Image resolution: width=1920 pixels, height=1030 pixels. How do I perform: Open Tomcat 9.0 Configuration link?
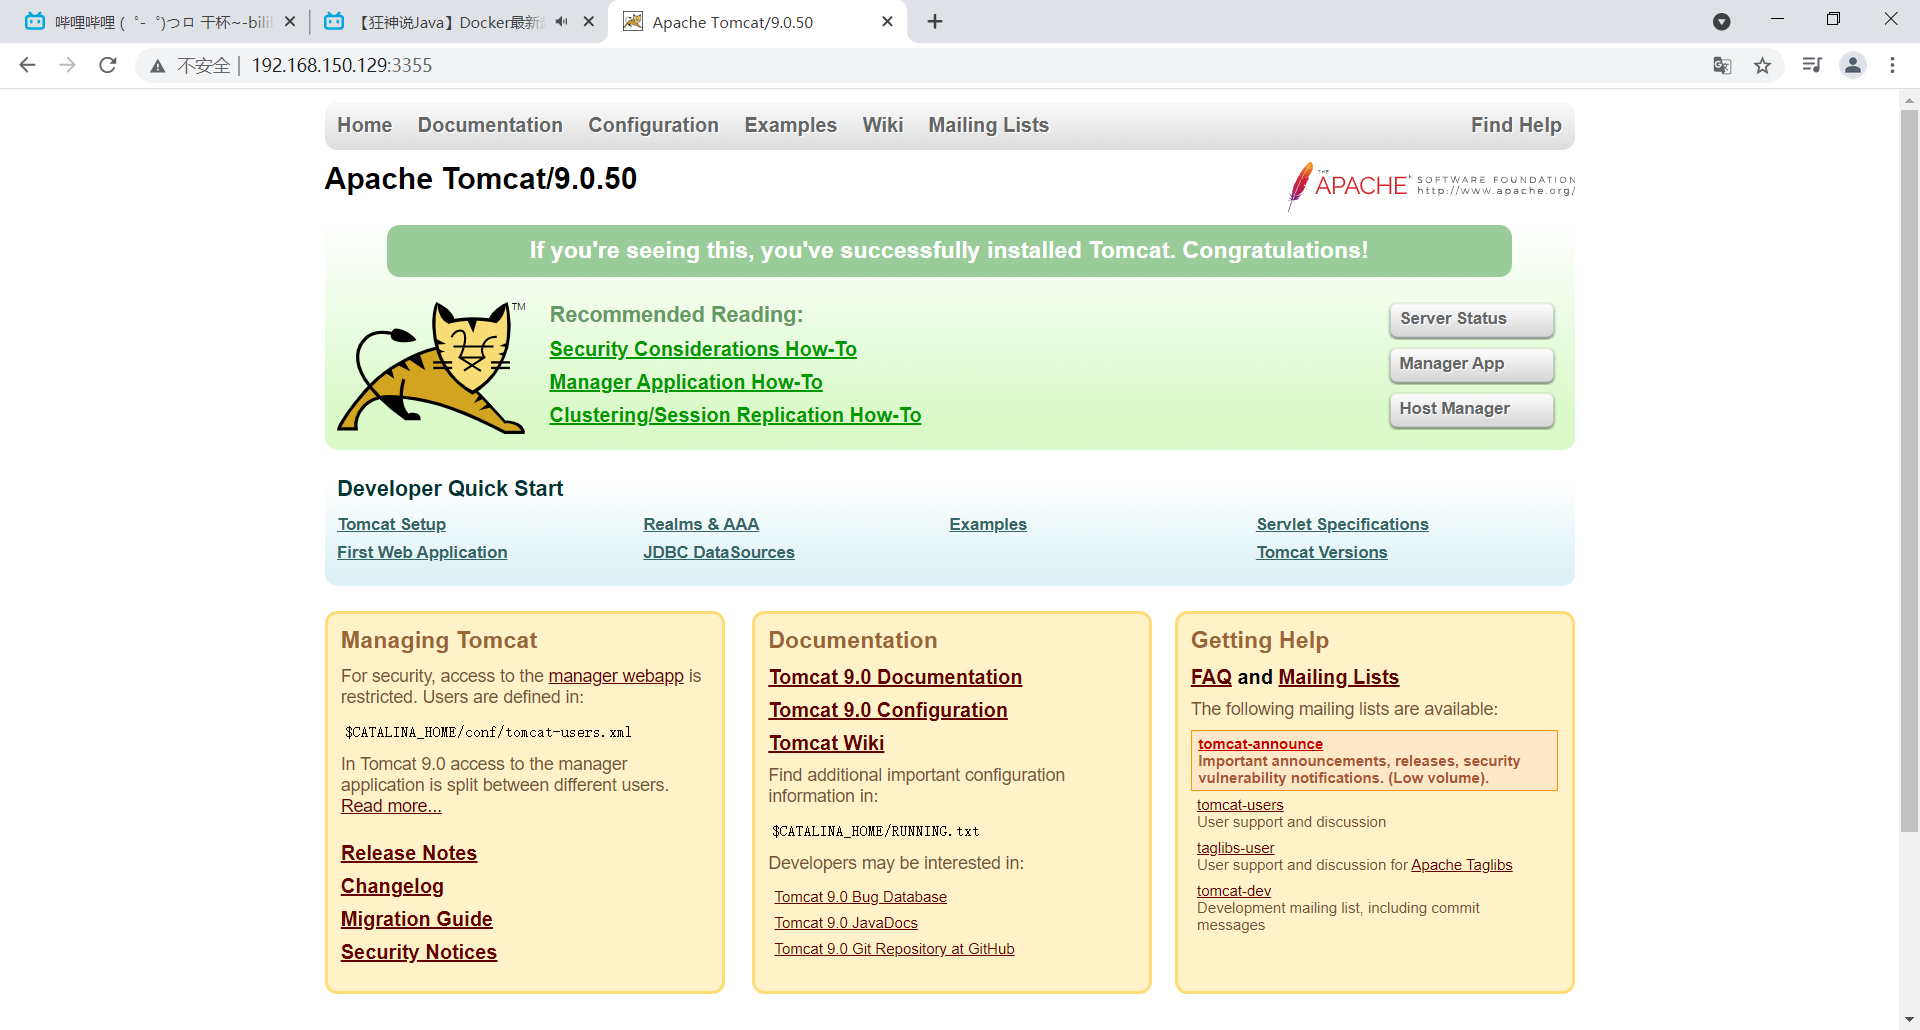tap(888, 710)
